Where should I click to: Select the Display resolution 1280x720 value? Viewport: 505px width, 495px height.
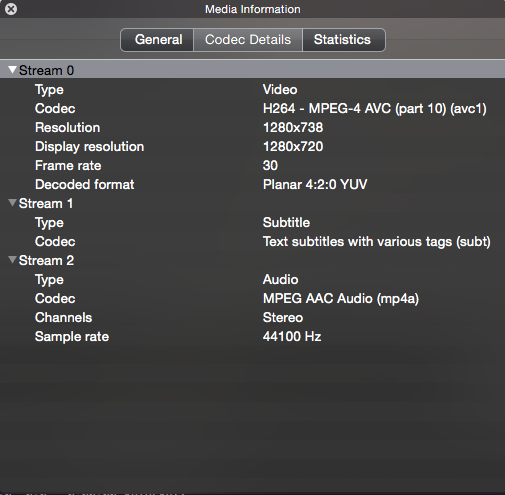coord(293,146)
